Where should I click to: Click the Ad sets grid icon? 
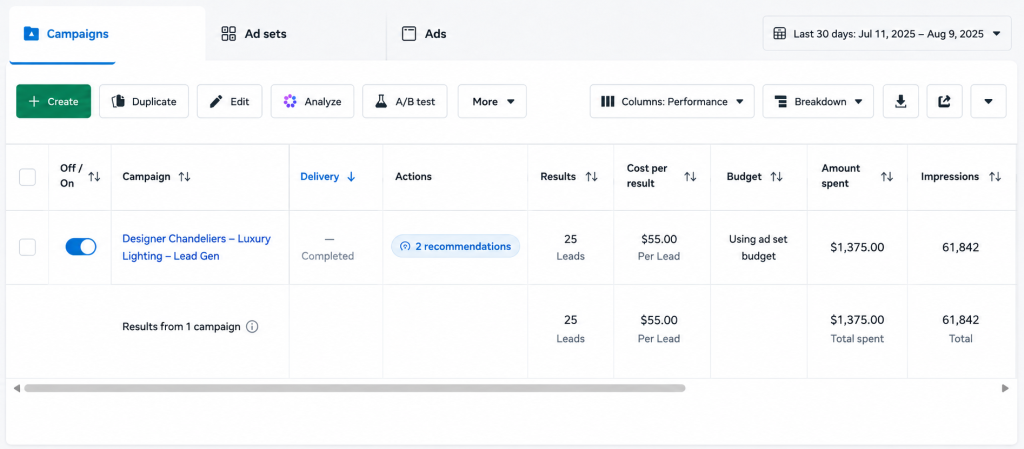[228, 34]
